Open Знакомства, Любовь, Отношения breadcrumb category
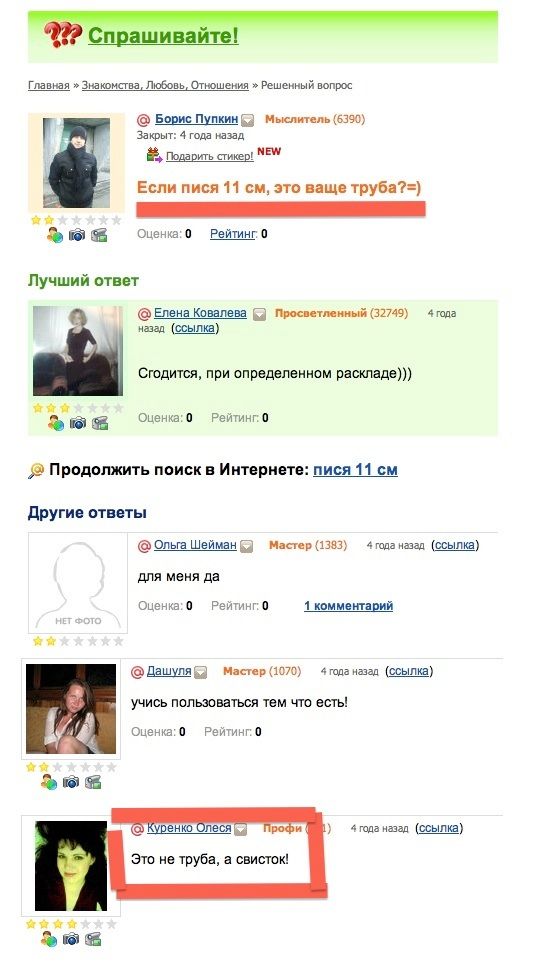This screenshot has height=980, width=535. (x=165, y=85)
